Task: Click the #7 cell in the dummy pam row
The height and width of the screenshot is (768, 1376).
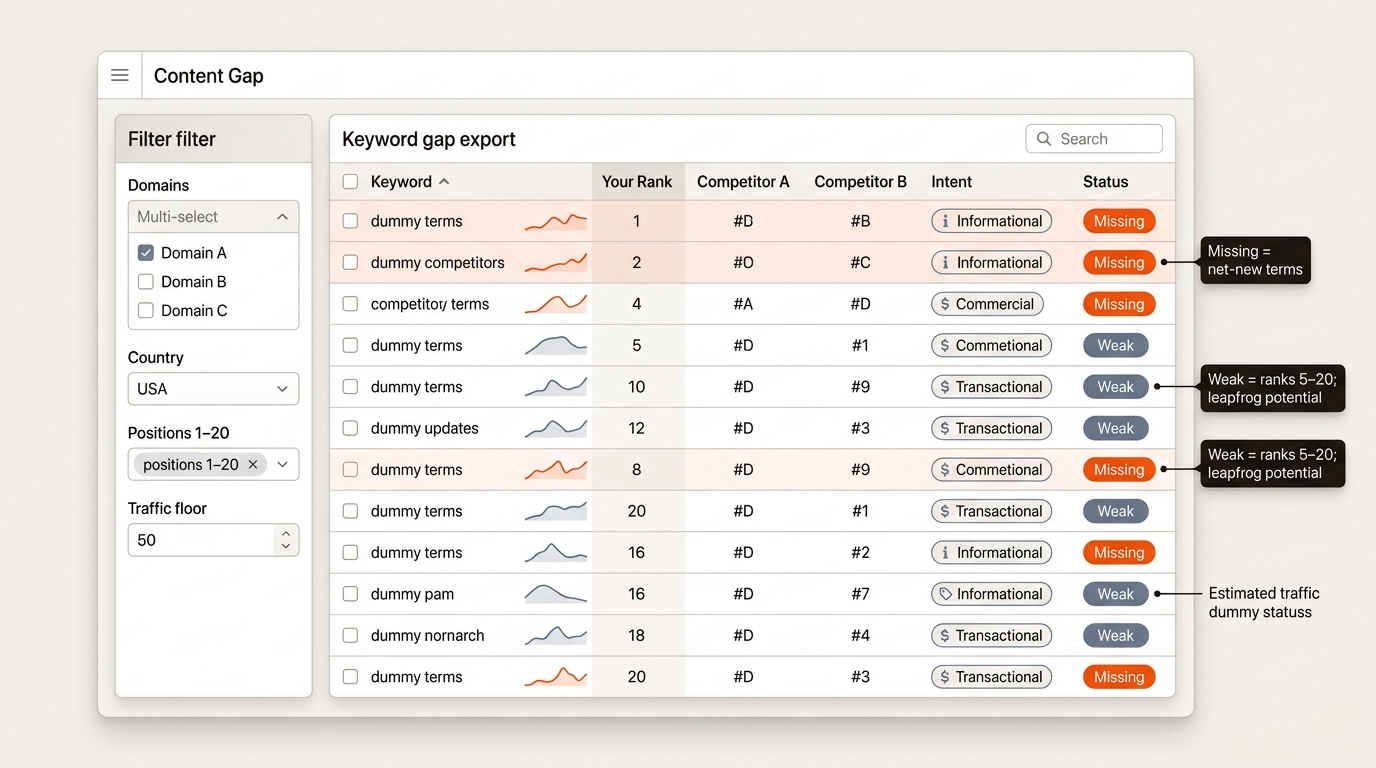Action: pyautogui.click(x=860, y=594)
